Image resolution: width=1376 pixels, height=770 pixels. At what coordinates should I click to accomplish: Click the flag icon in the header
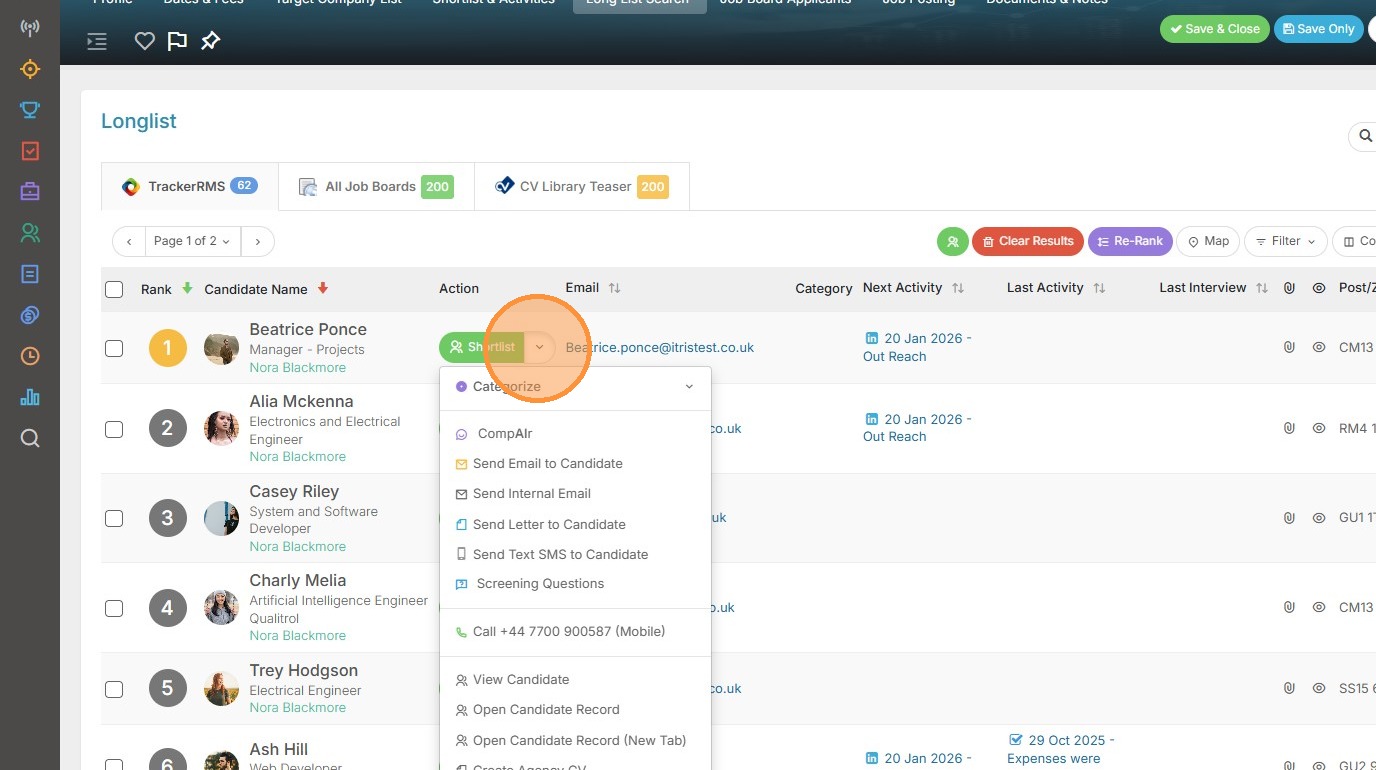click(x=177, y=41)
